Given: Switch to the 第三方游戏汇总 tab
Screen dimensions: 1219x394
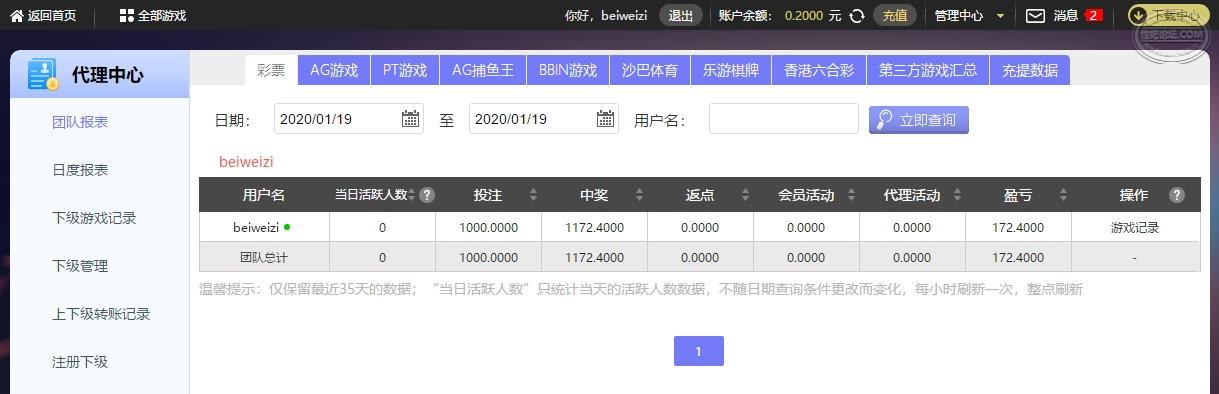Looking at the screenshot, I should click(x=929, y=70).
